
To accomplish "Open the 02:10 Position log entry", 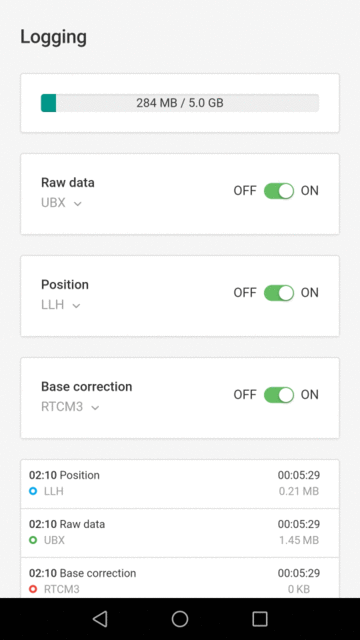I will click(x=180, y=484).
